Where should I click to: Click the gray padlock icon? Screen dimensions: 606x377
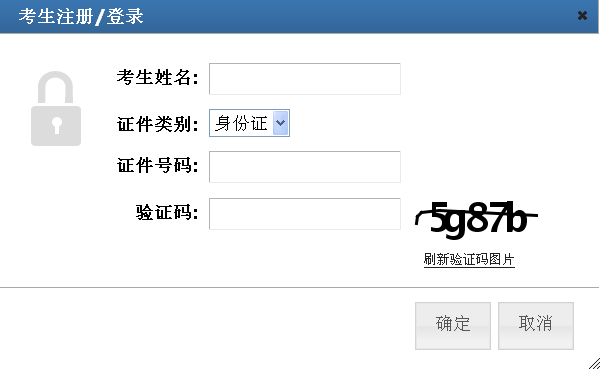56,109
